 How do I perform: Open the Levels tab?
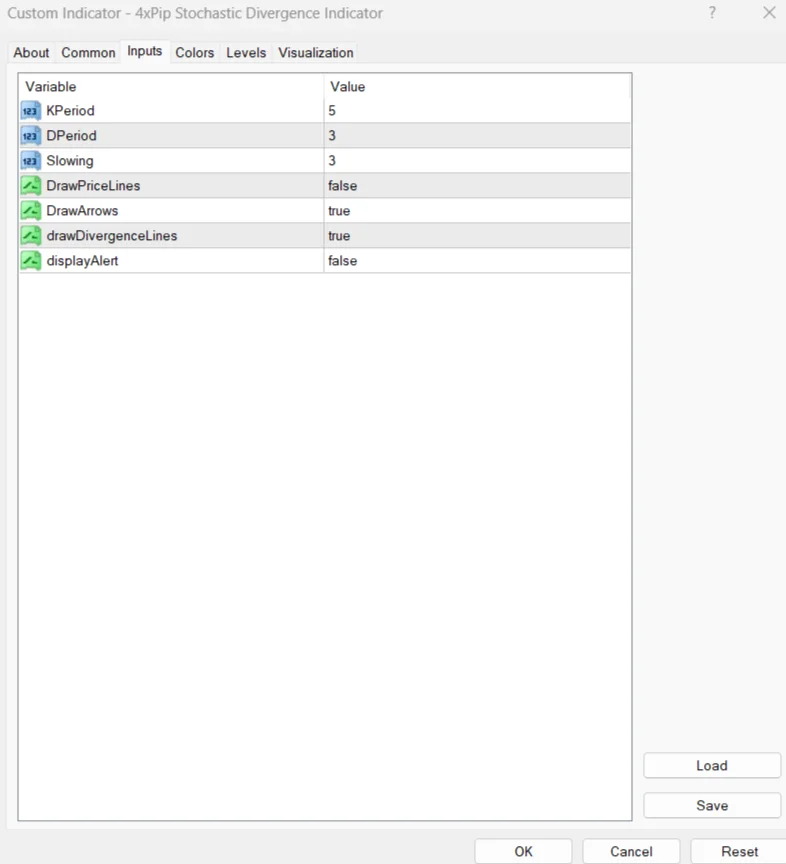click(246, 53)
